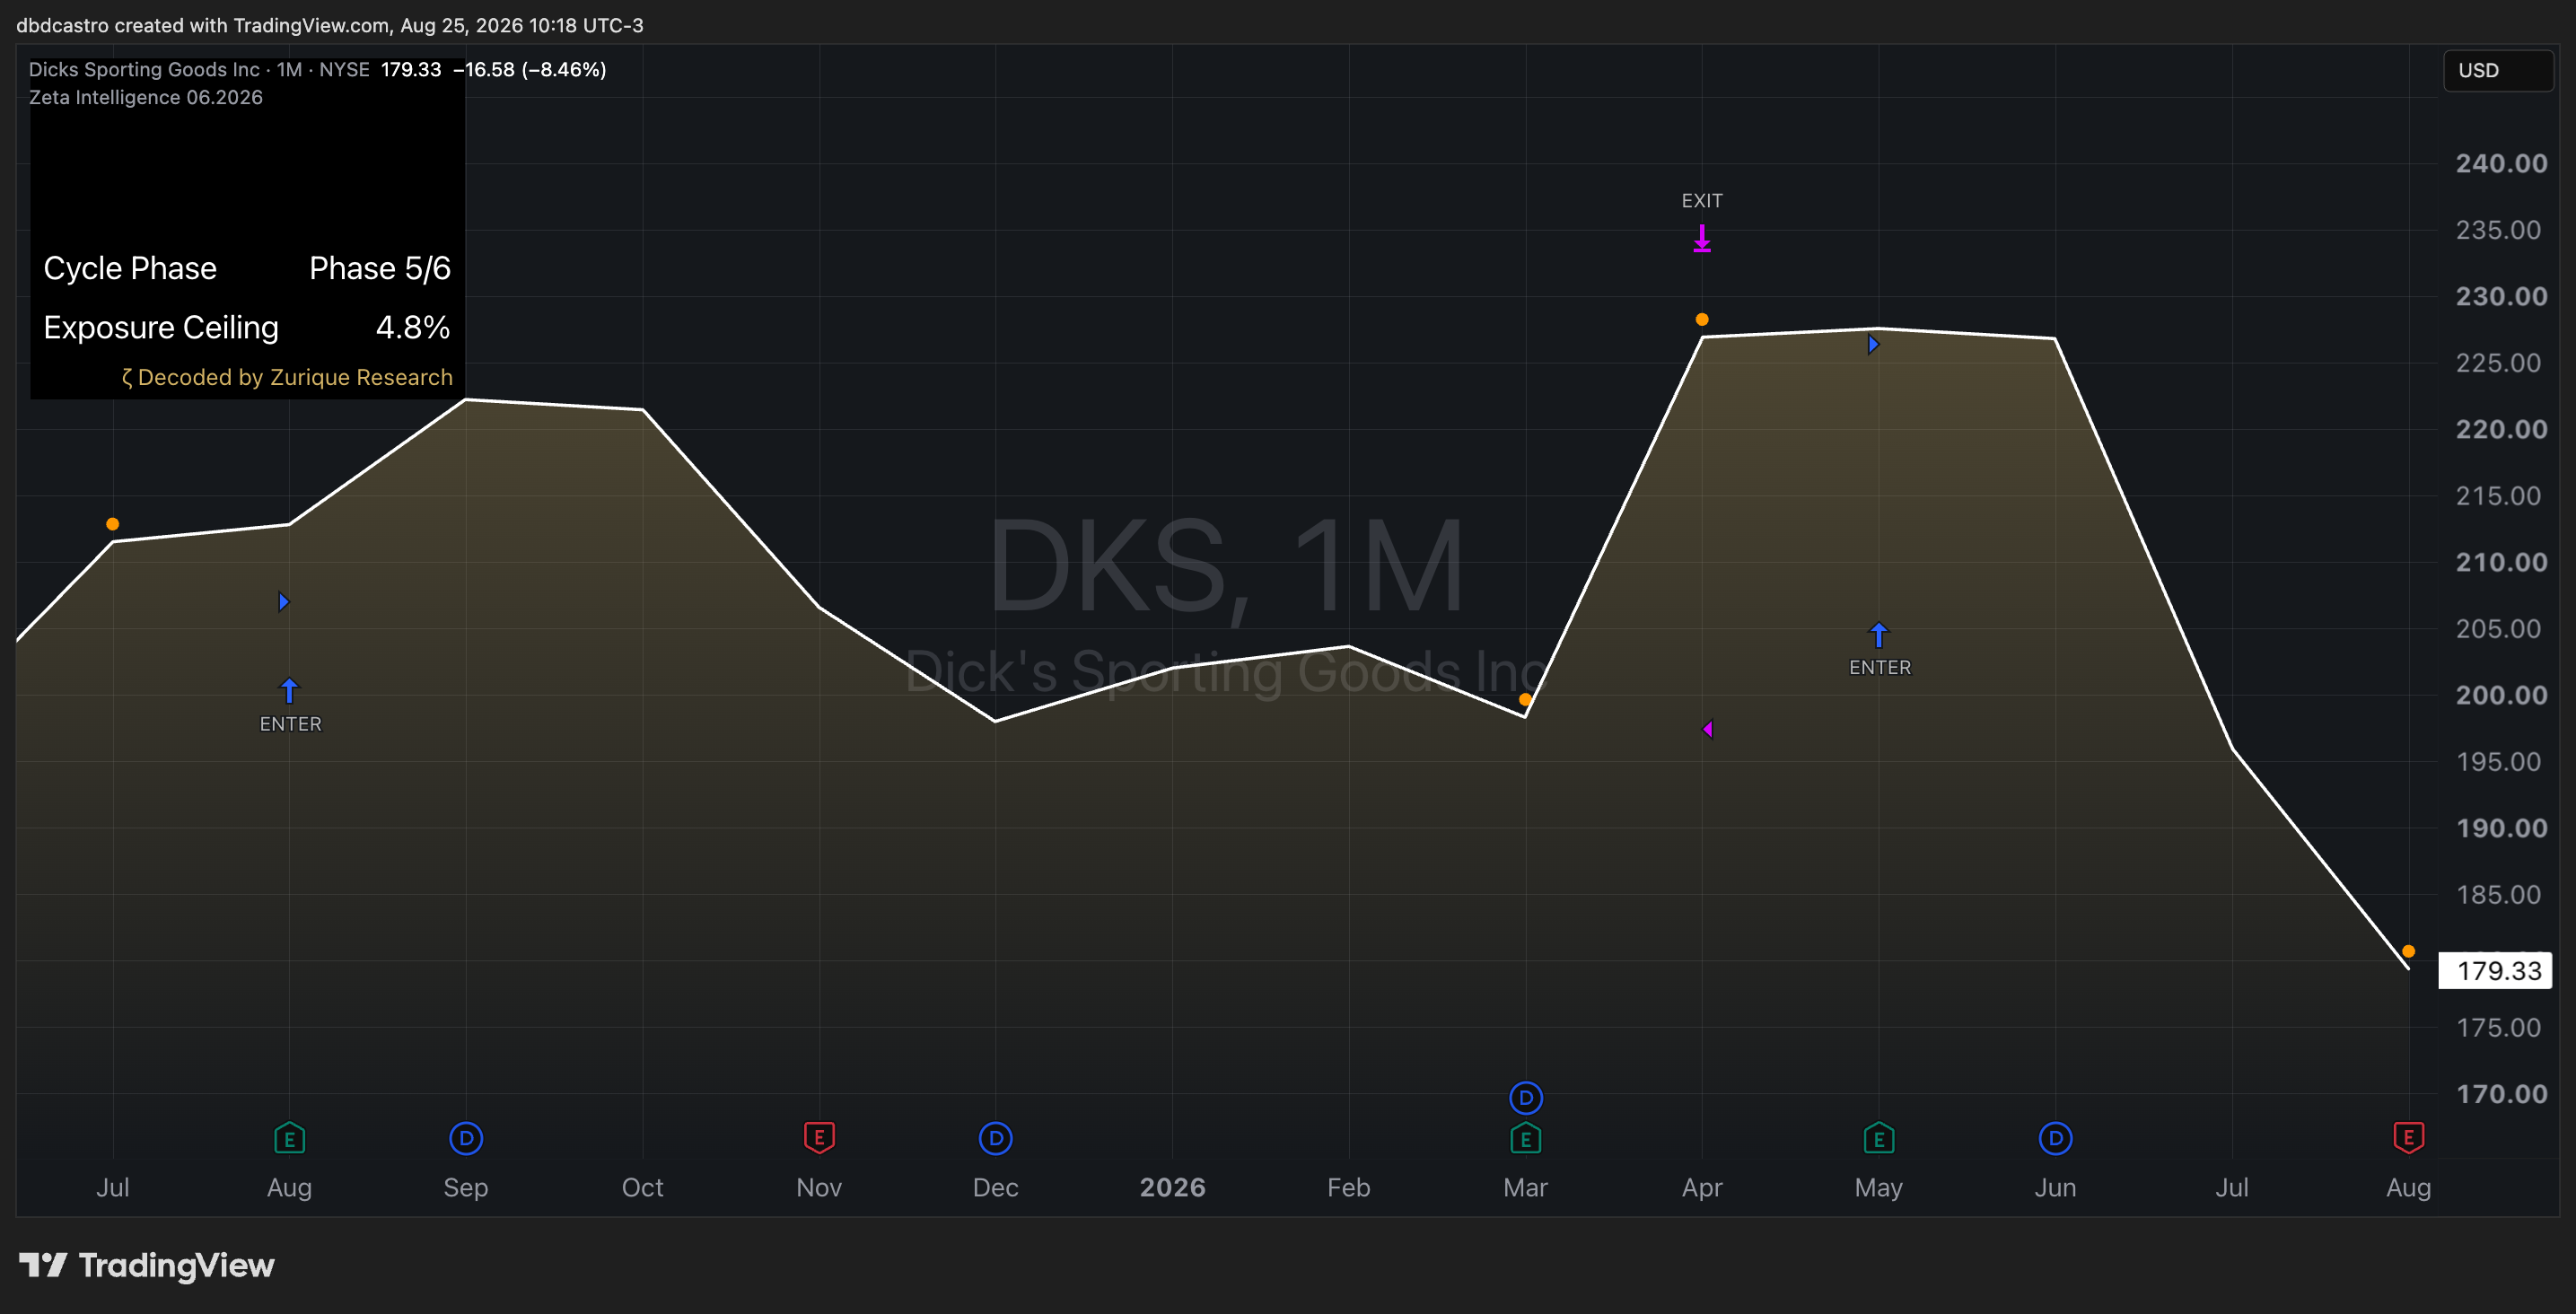Screen dimensions: 2576x1314
Task: Click the '−16.58 (−8.46%)' change value
Action: pyautogui.click(x=530, y=69)
